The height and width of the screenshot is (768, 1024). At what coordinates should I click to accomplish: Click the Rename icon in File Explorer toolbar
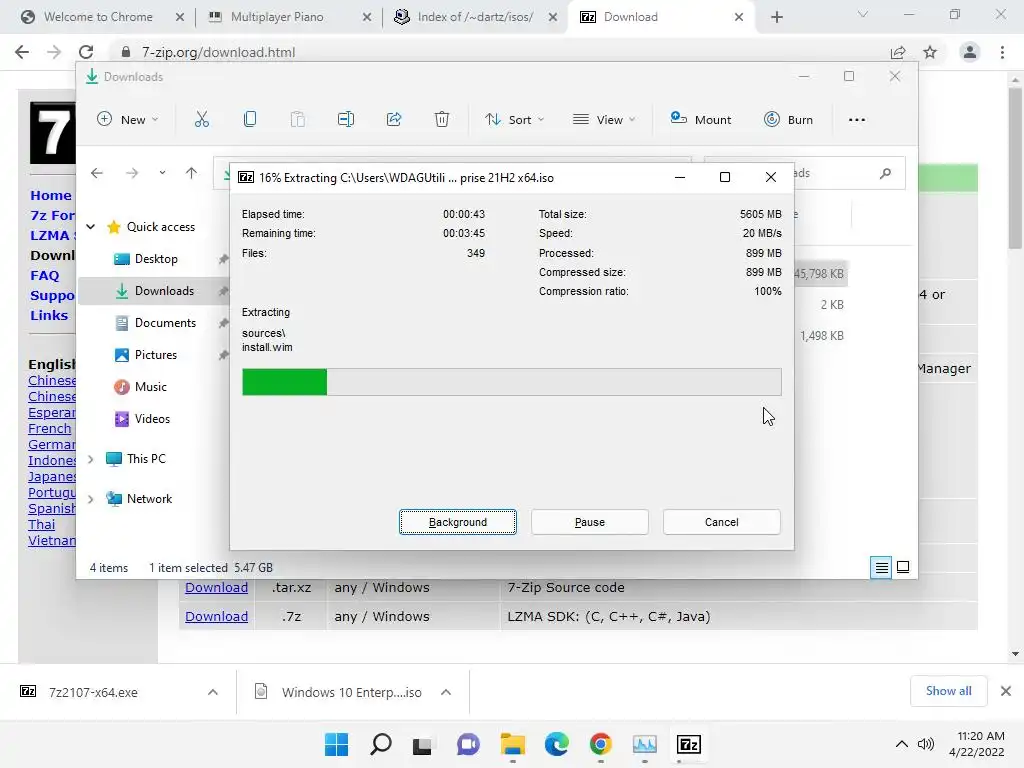pos(345,119)
